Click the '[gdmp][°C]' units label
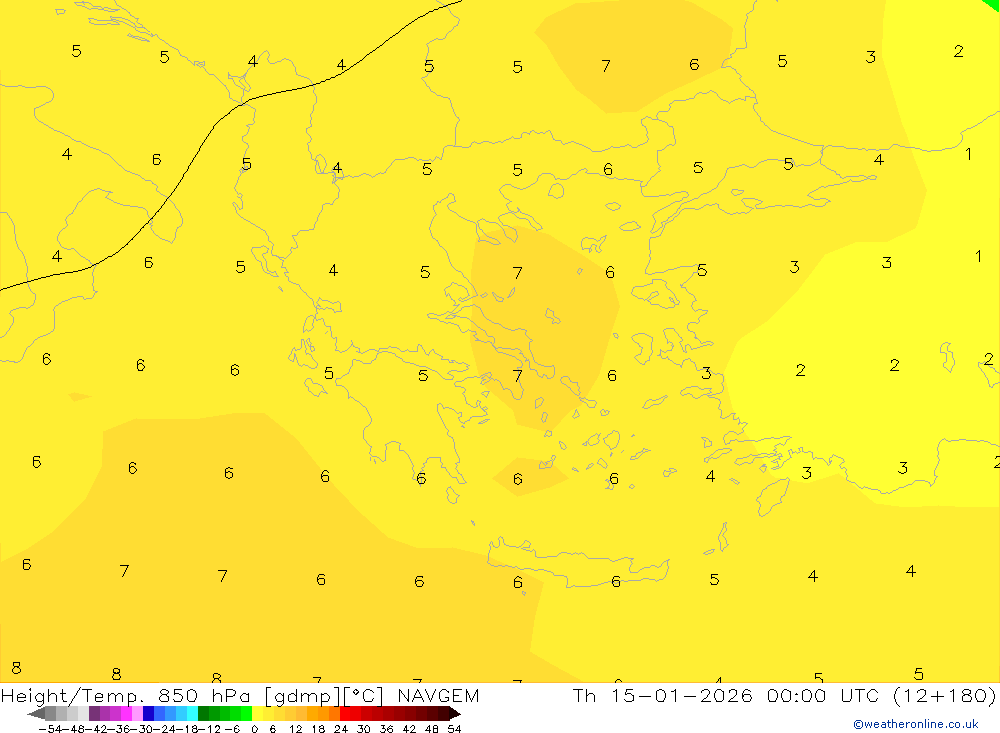Screen dimensions: 1000x733 point(324,695)
